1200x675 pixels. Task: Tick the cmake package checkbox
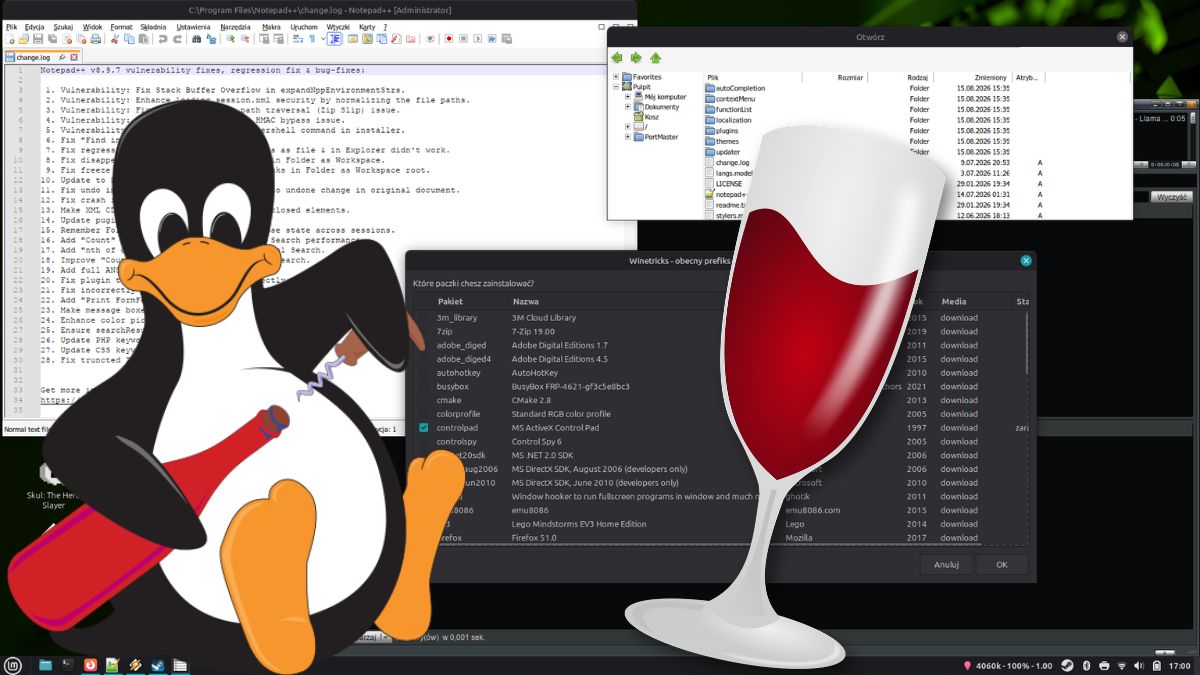click(x=424, y=400)
